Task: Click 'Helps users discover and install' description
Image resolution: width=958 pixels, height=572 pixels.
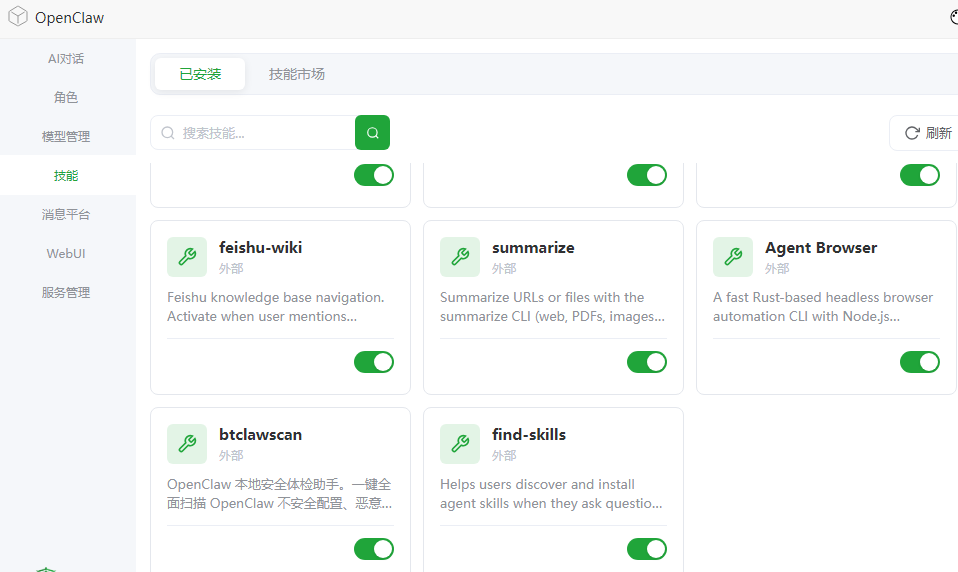Action: coord(551,494)
